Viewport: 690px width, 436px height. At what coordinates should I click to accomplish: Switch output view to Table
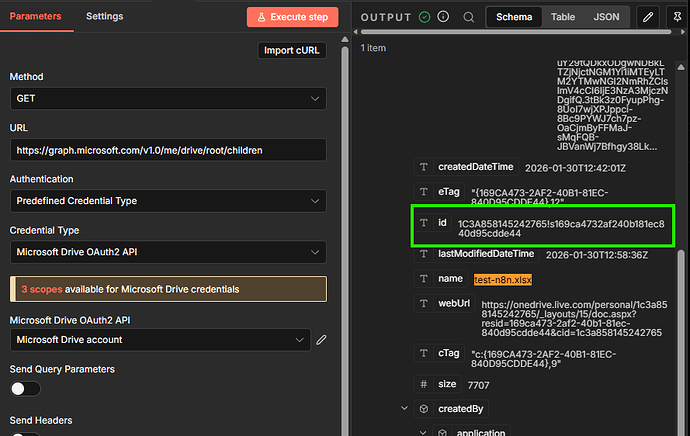(x=563, y=17)
